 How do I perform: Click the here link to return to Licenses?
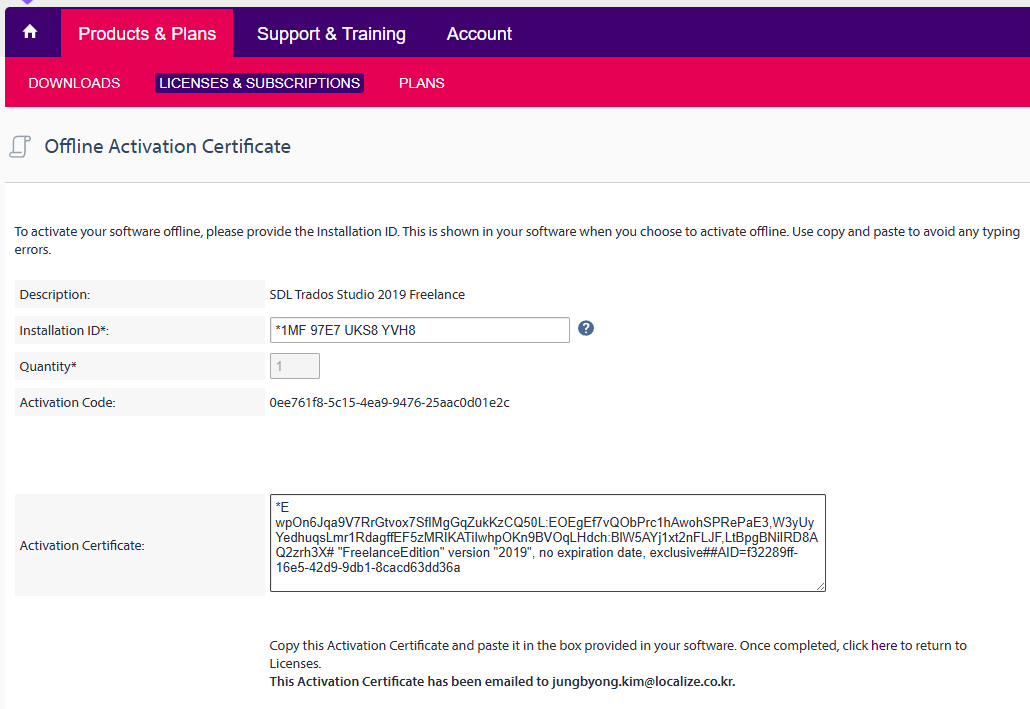(x=884, y=645)
